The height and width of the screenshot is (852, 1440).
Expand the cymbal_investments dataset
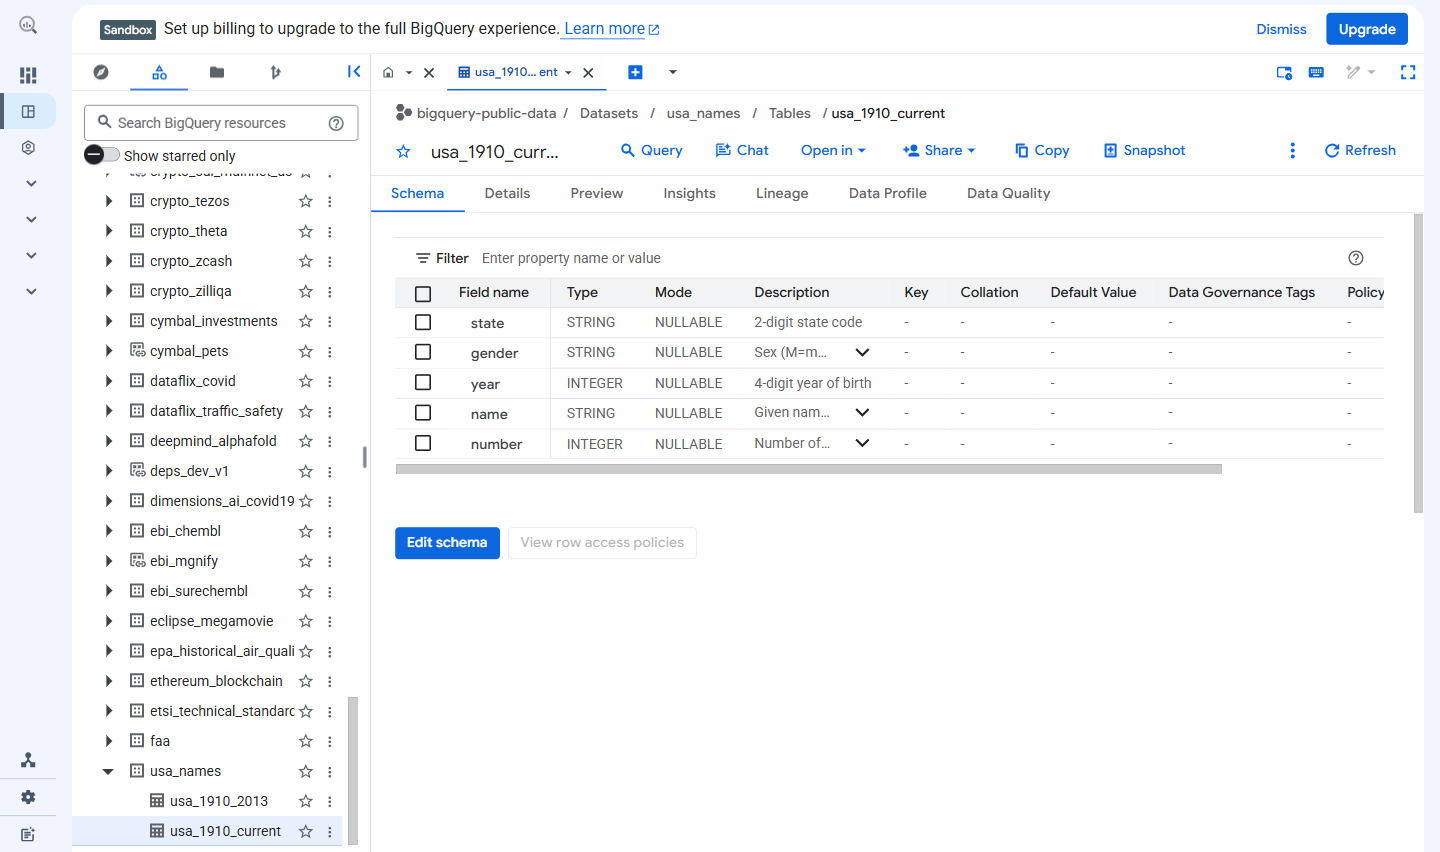[108, 321]
